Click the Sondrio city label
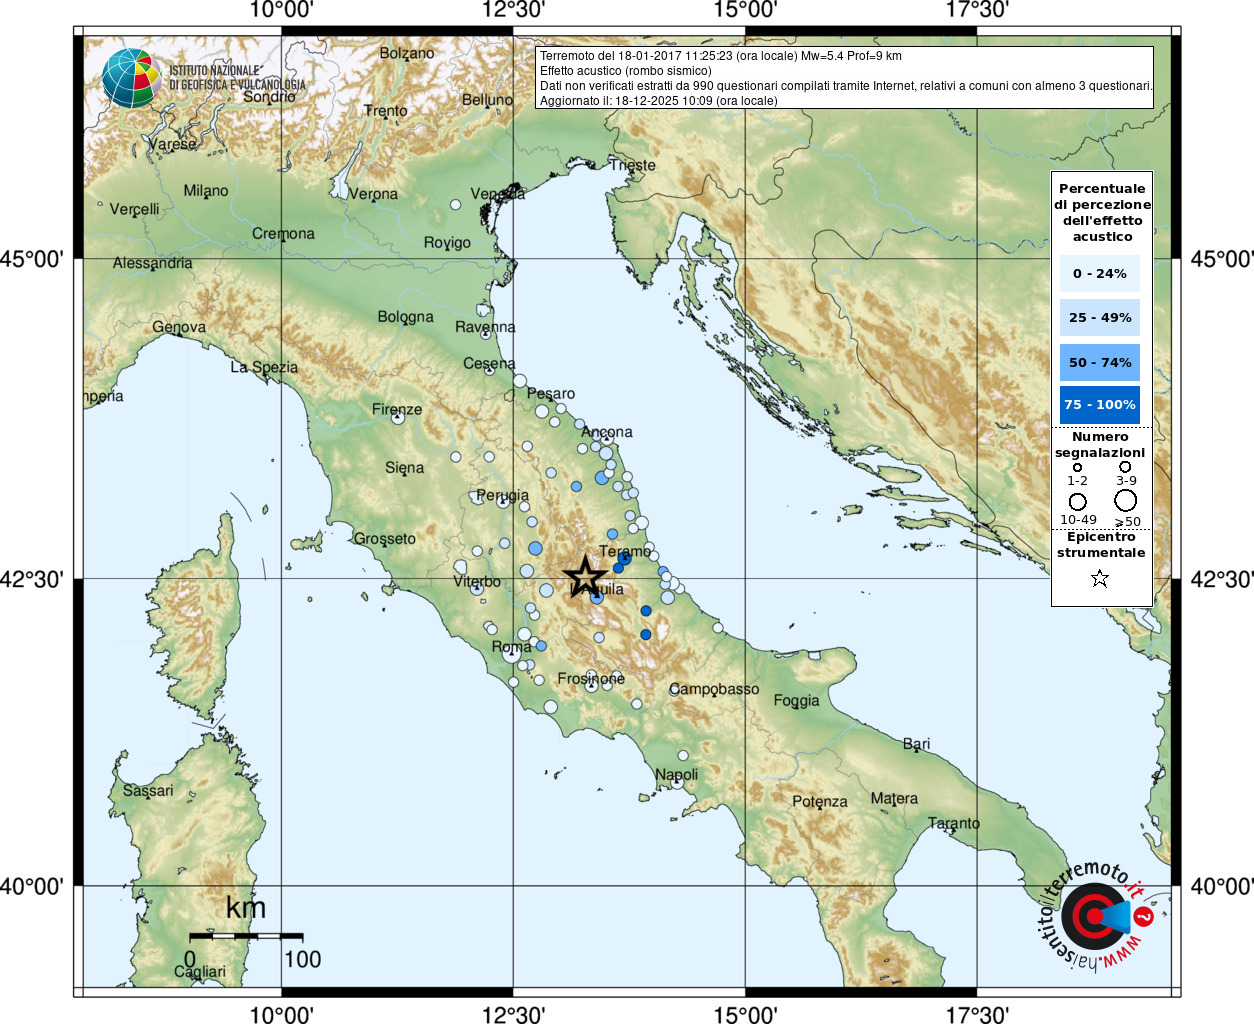 269,96
